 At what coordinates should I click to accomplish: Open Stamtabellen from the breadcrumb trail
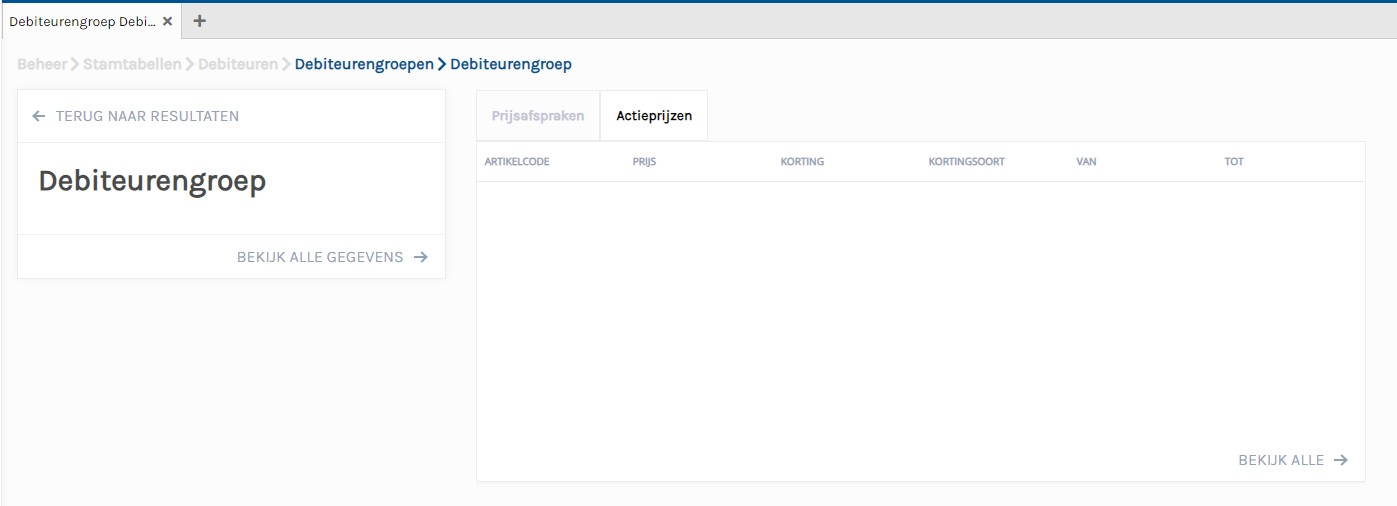[x=132, y=64]
